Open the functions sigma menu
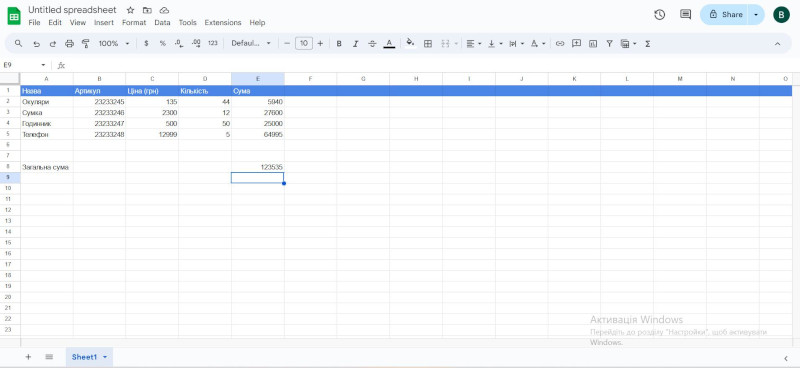This screenshot has height=368, width=800. [647, 44]
